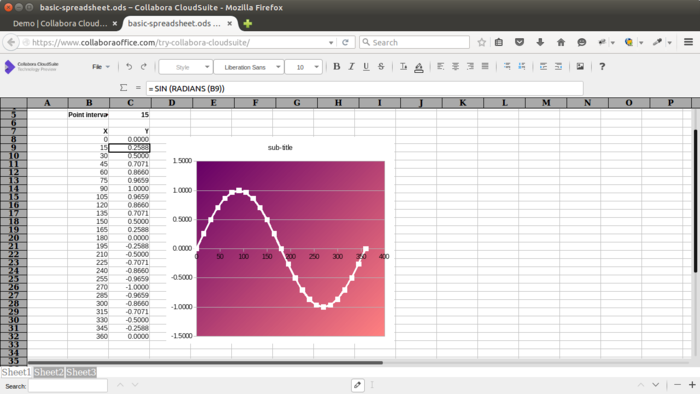This screenshot has height=394, width=700.
Task: Click the redo arrow icon
Action: (144, 66)
